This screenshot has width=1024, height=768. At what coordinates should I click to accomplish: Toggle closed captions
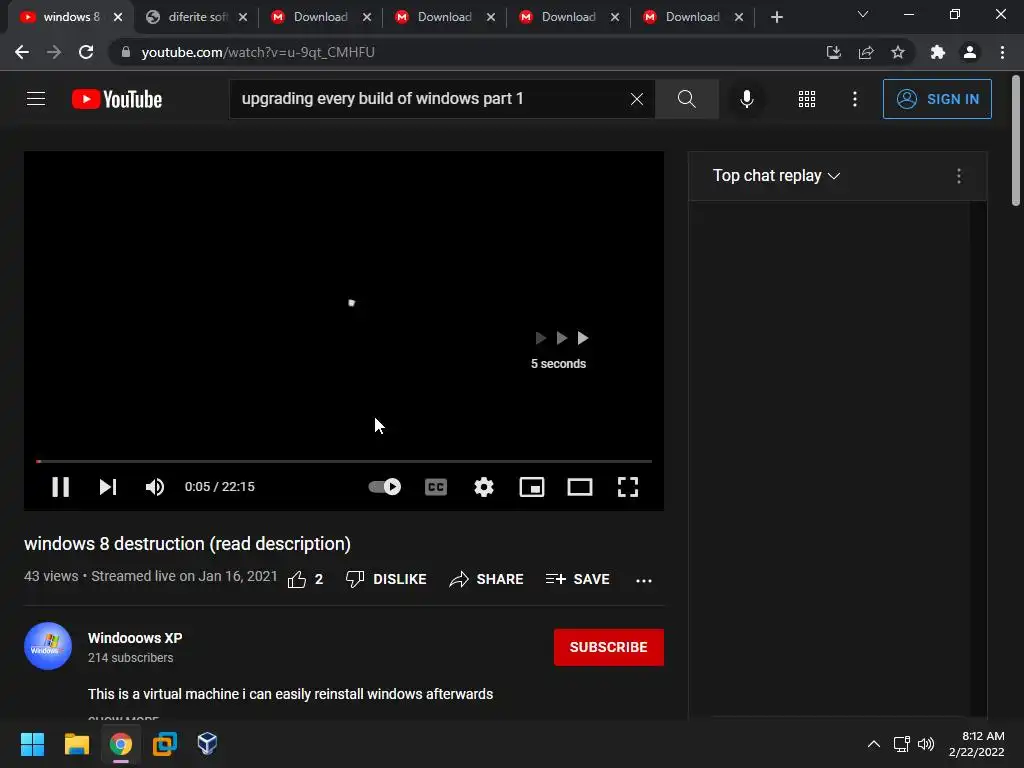pyautogui.click(x=436, y=487)
